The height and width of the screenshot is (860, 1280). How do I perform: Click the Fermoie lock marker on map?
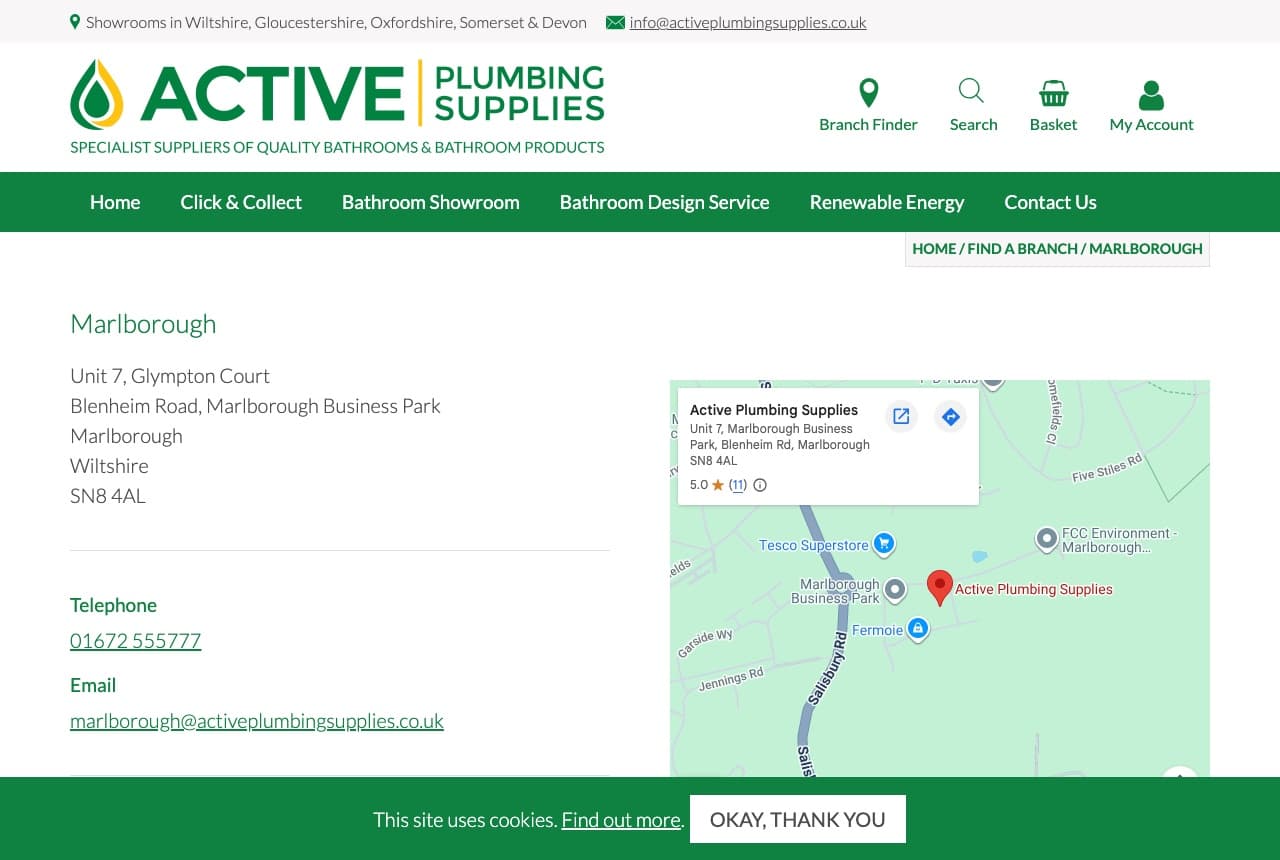[918, 629]
